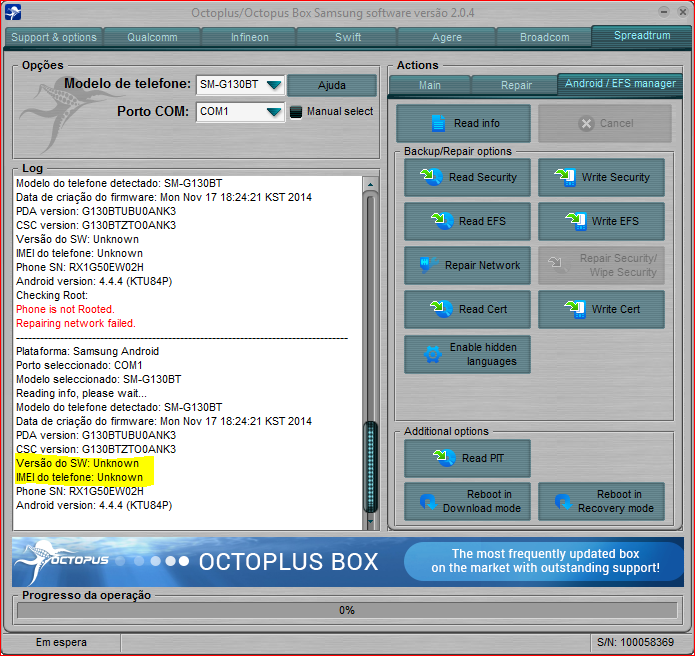Viewport: 695px width, 656px height.
Task: Open the Repair actions tab
Action: [x=516, y=85]
